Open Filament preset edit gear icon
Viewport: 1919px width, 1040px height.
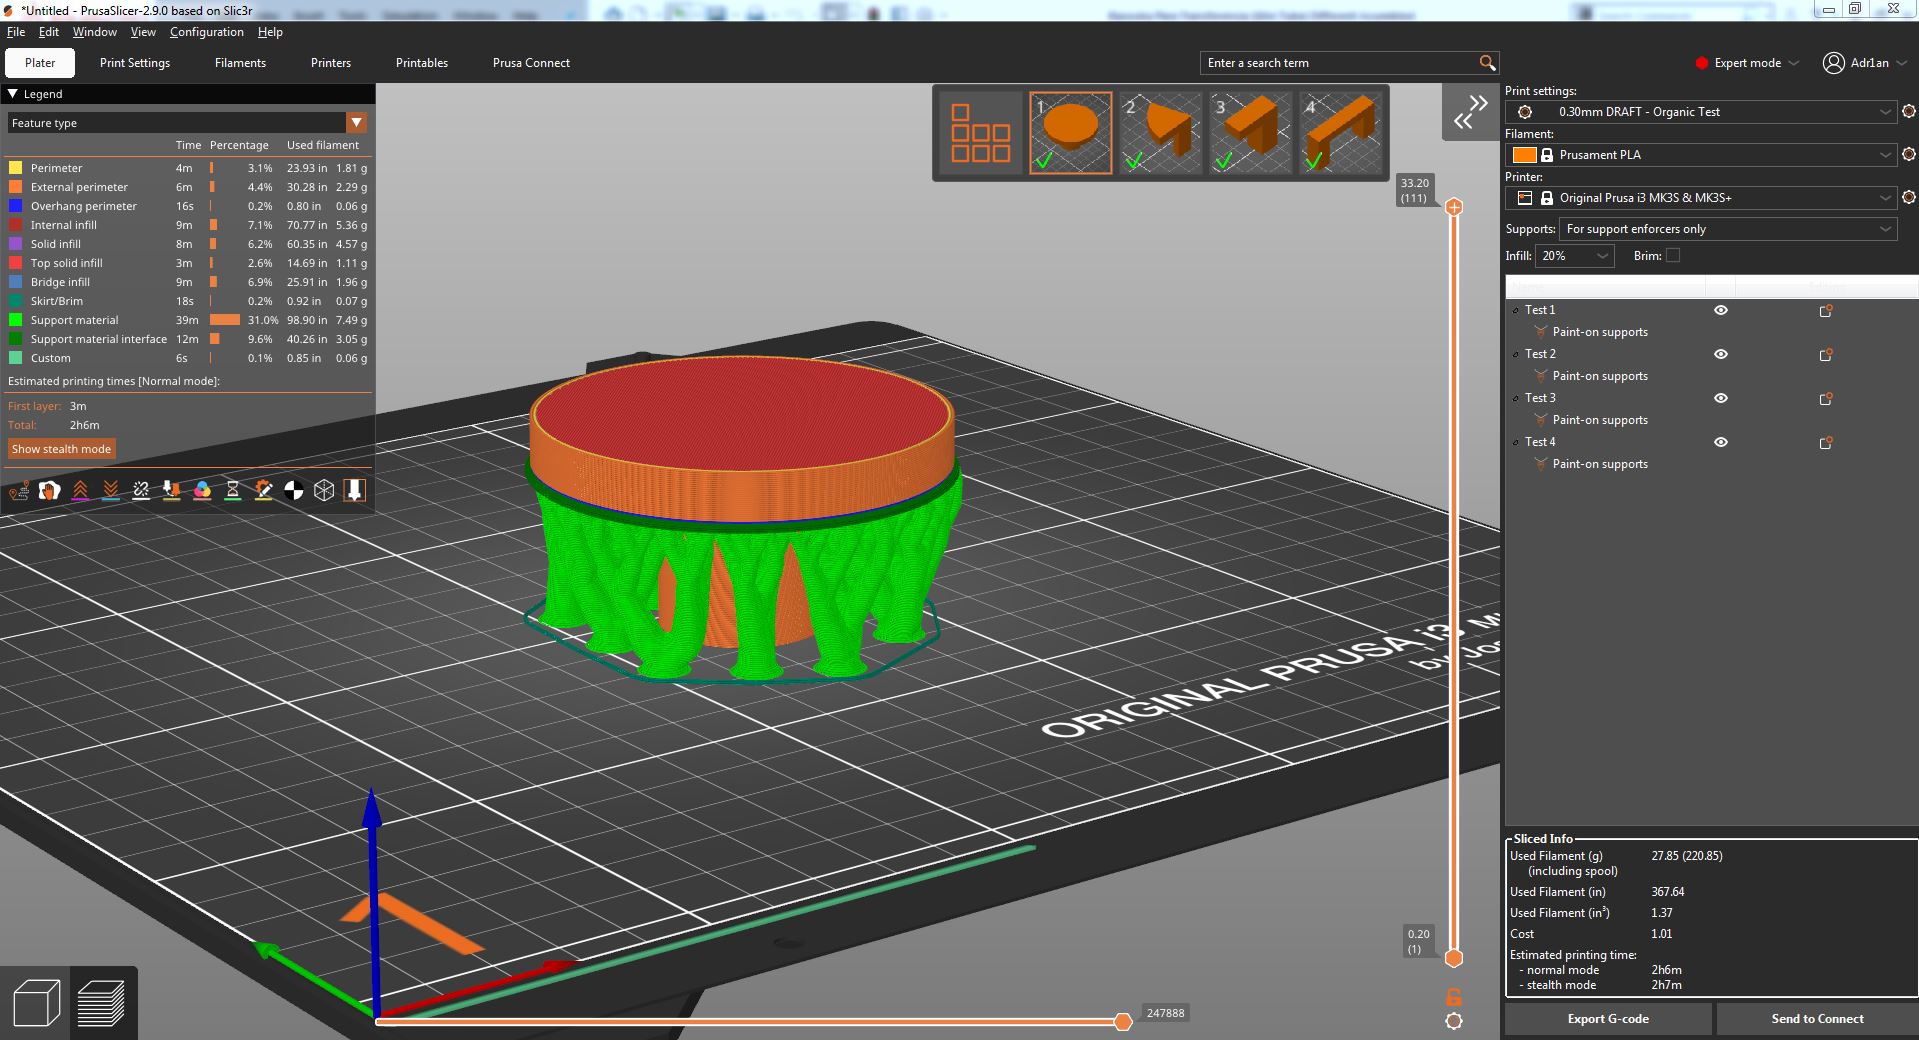(x=1908, y=155)
